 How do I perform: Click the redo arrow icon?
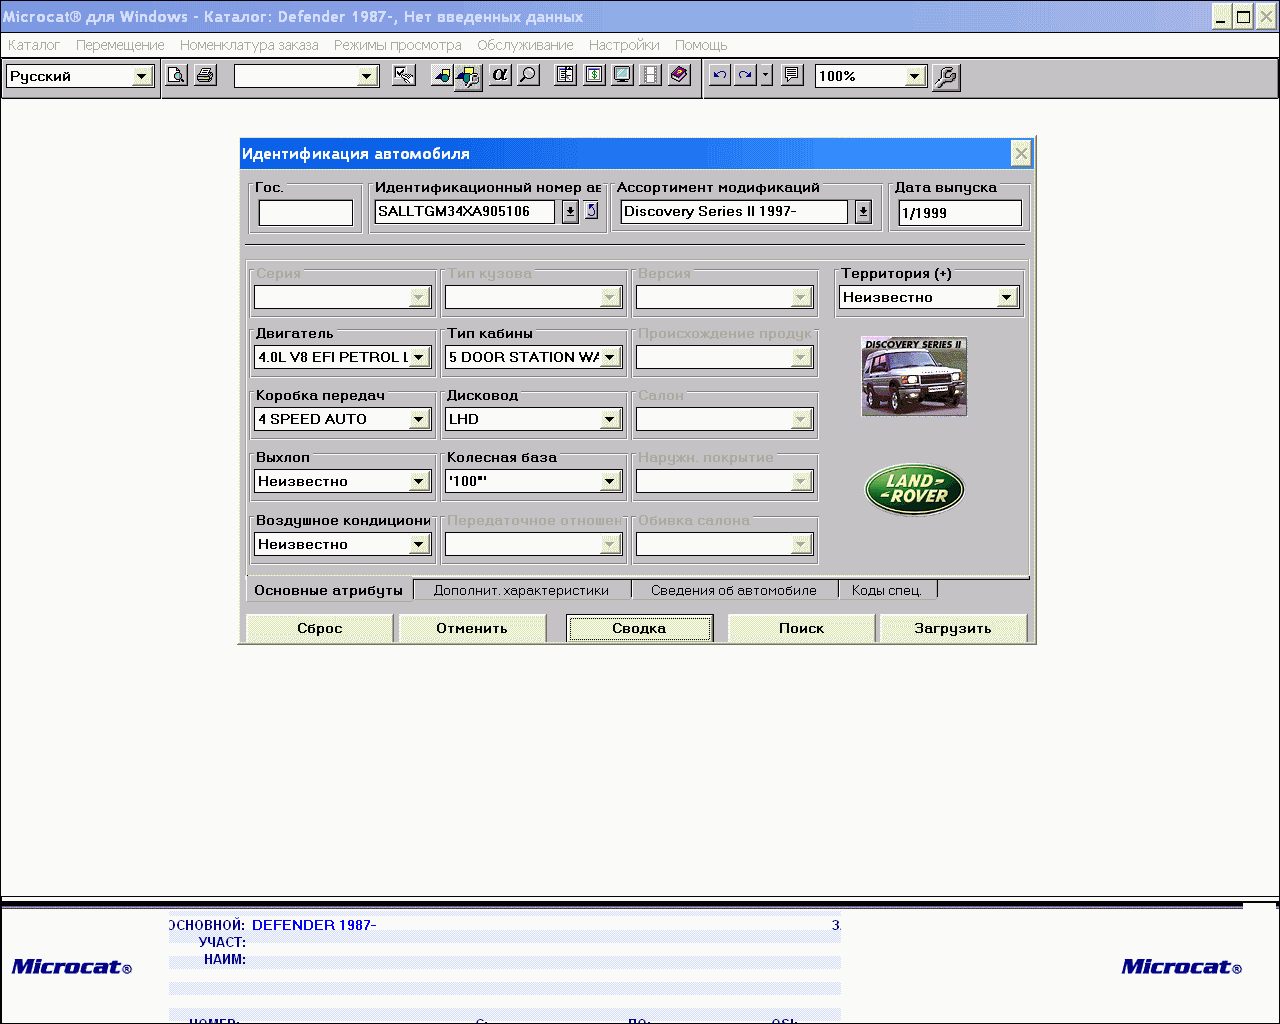pos(745,76)
